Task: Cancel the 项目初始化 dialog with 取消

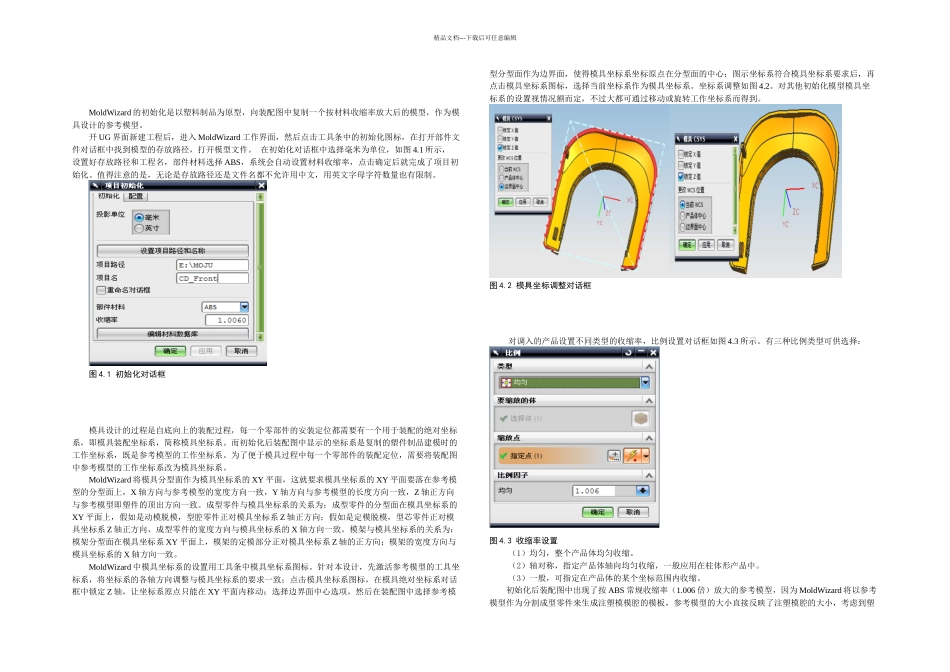Action: point(241,351)
